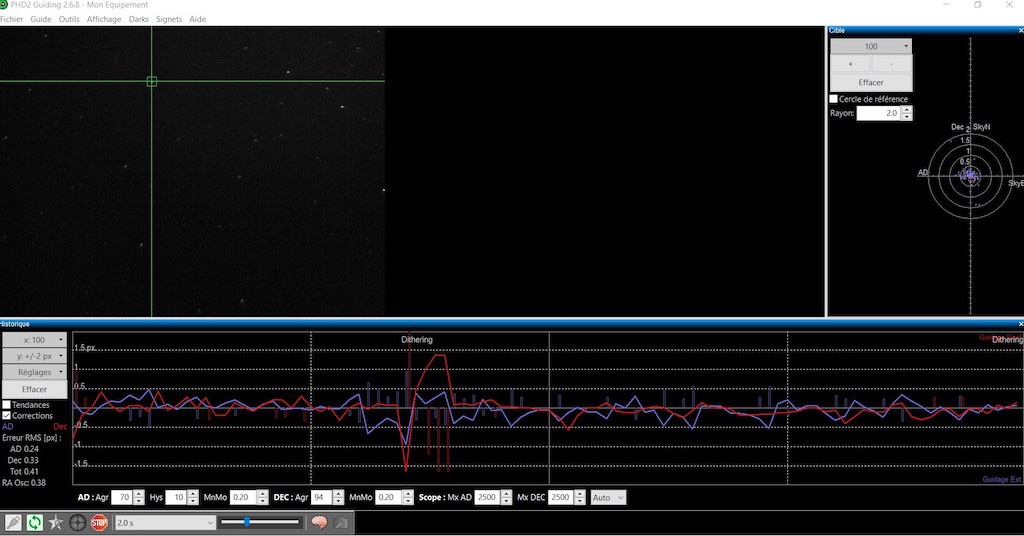Enable the Cercle de référence checkbox
Viewport: 1024px width, 536px height.
coord(833,99)
